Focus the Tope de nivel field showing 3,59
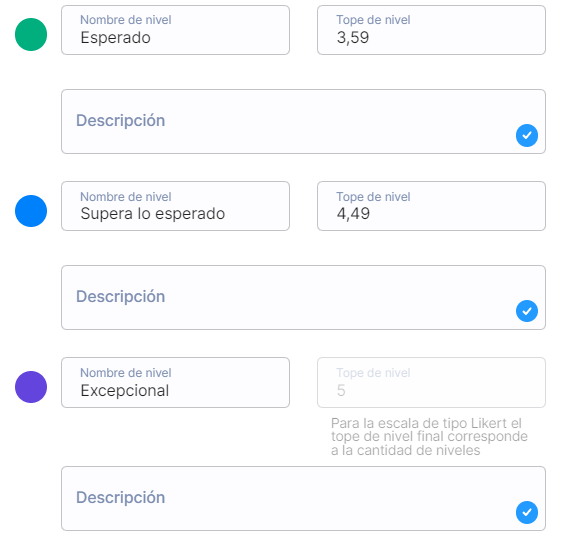Image resolution: width=561 pixels, height=545 pixels. [431, 30]
